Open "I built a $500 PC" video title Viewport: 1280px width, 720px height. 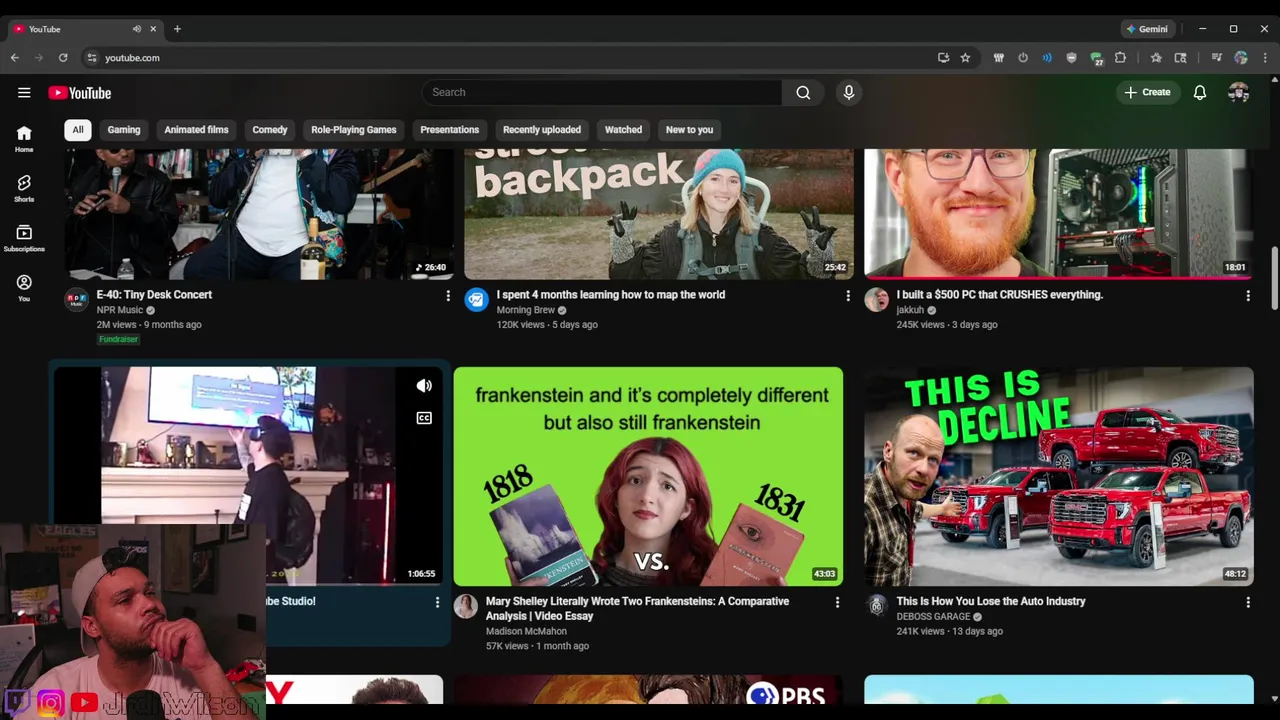[x=1000, y=295]
